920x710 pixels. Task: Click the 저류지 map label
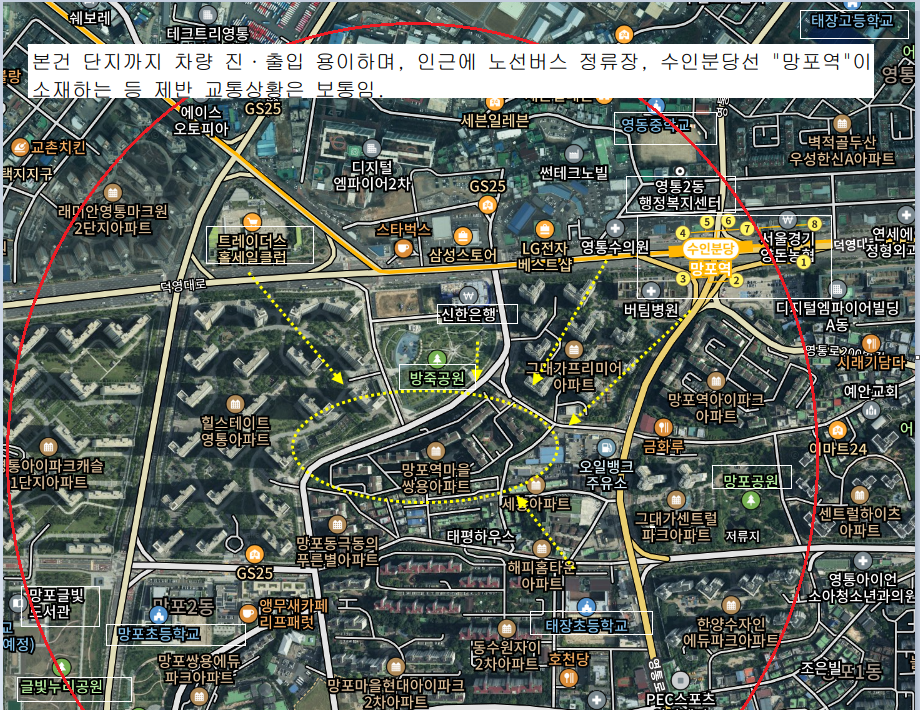pos(743,536)
